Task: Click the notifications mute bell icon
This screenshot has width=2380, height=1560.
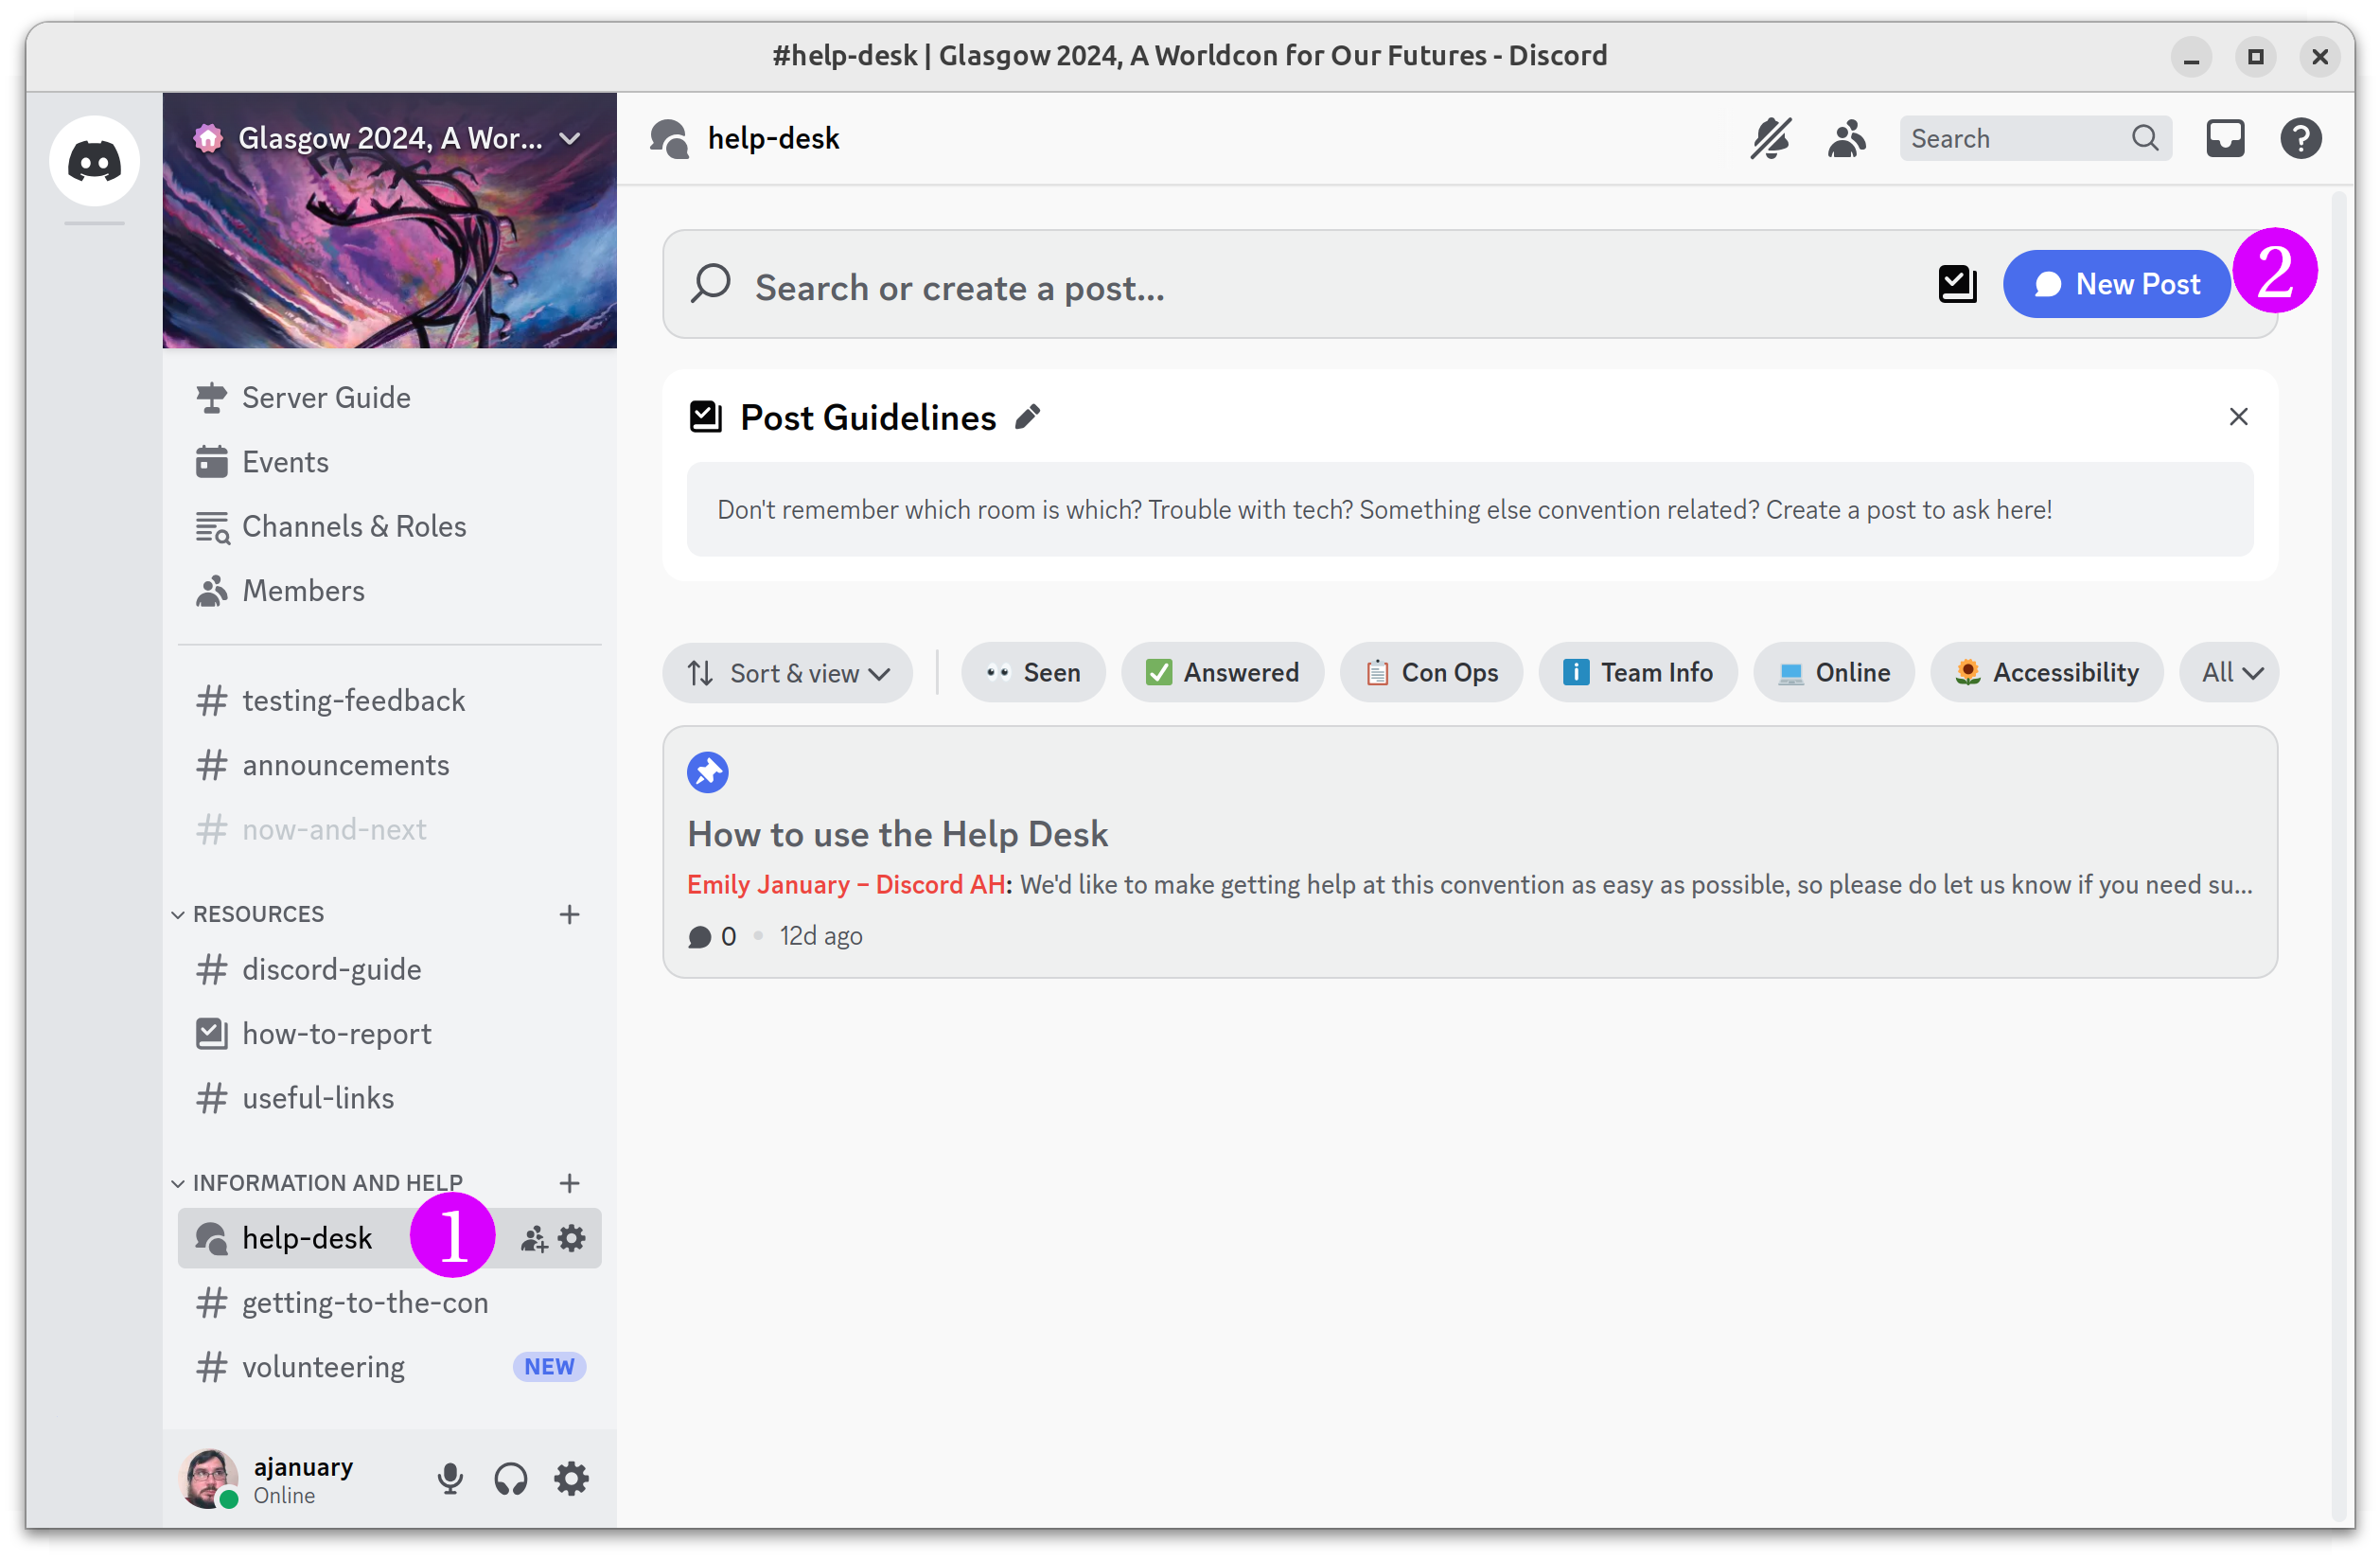Action: point(1772,137)
